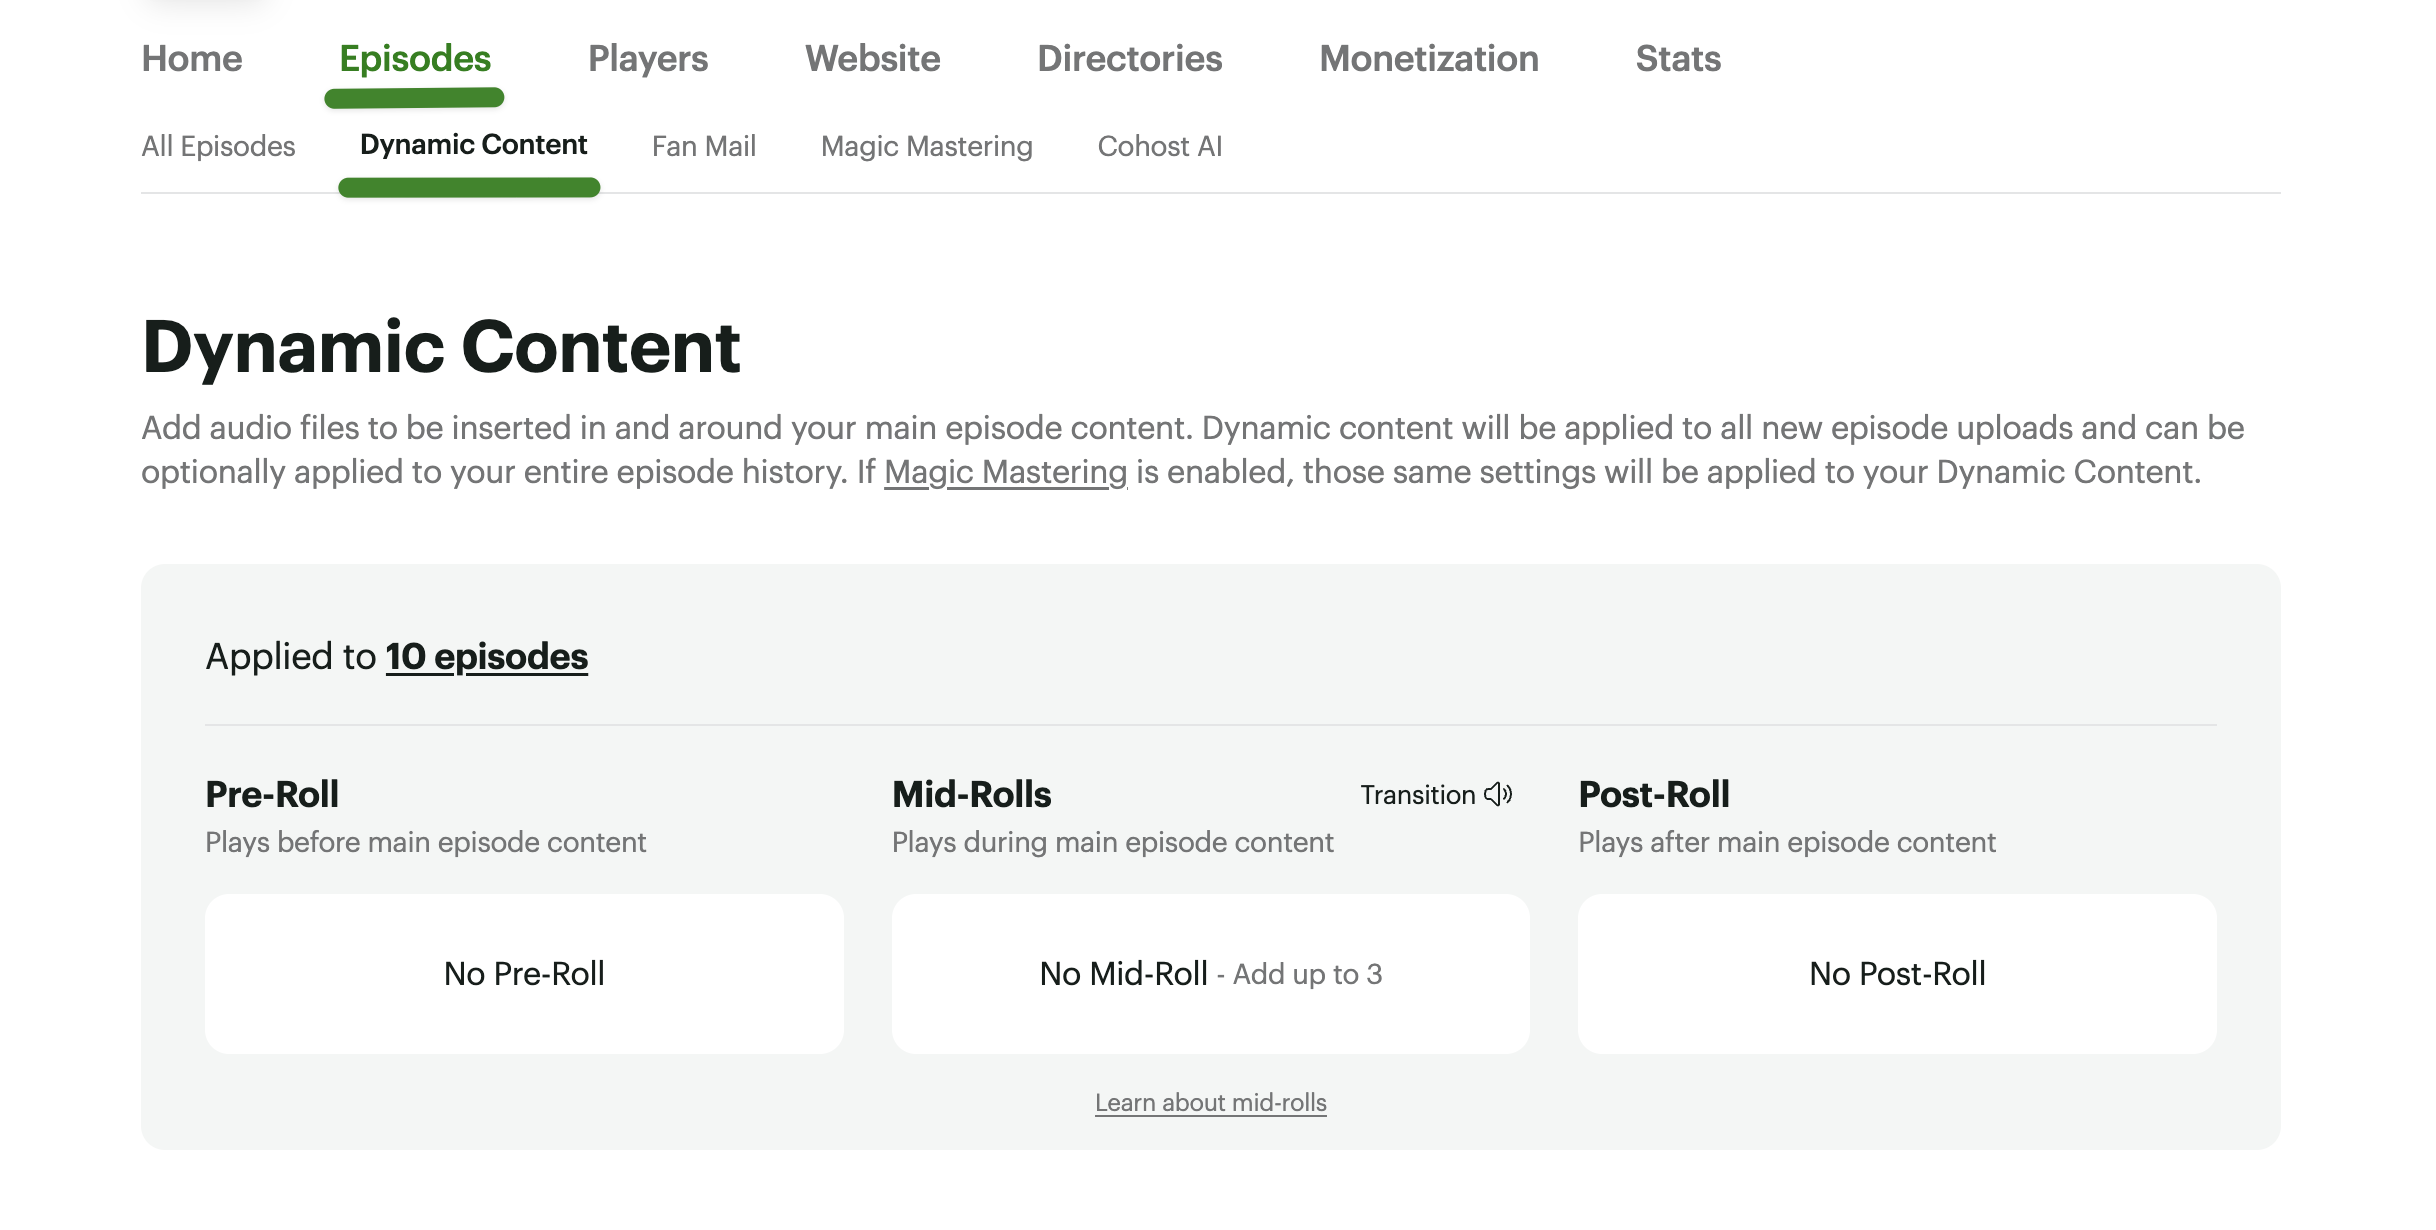Go to the Players tab

[648, 59]
